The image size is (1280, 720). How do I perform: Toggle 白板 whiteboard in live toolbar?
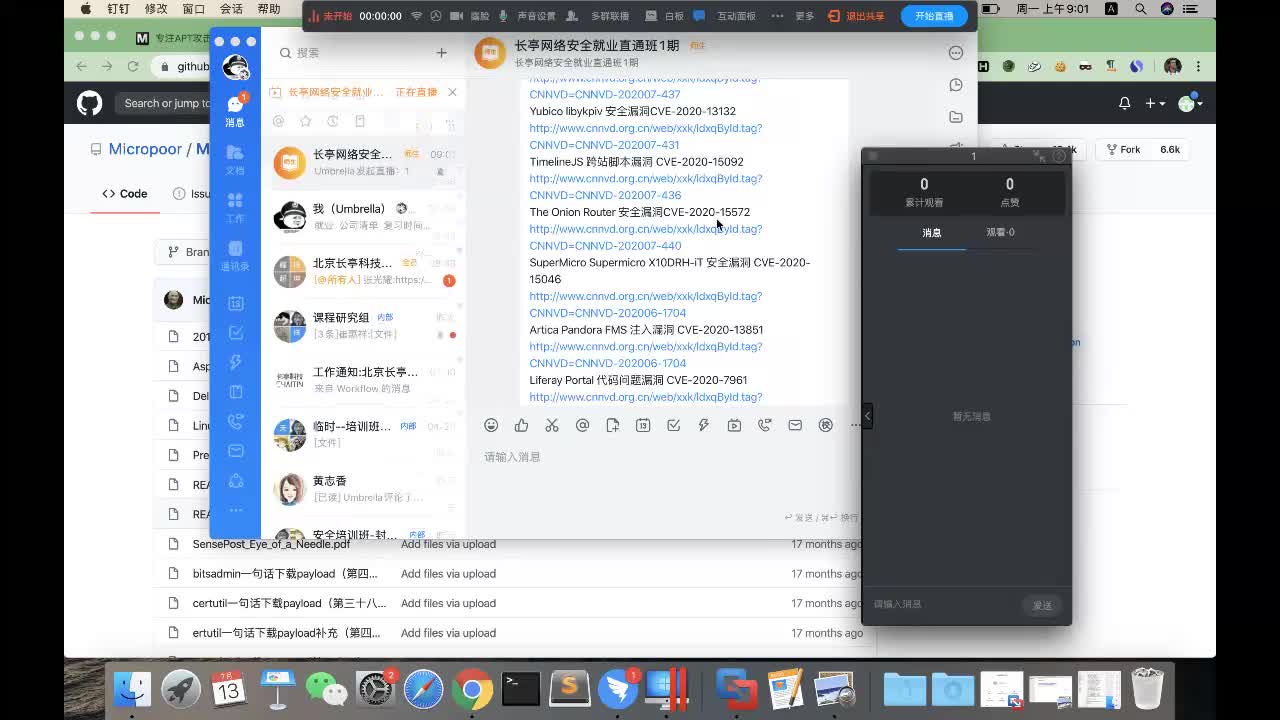point(665,16)
